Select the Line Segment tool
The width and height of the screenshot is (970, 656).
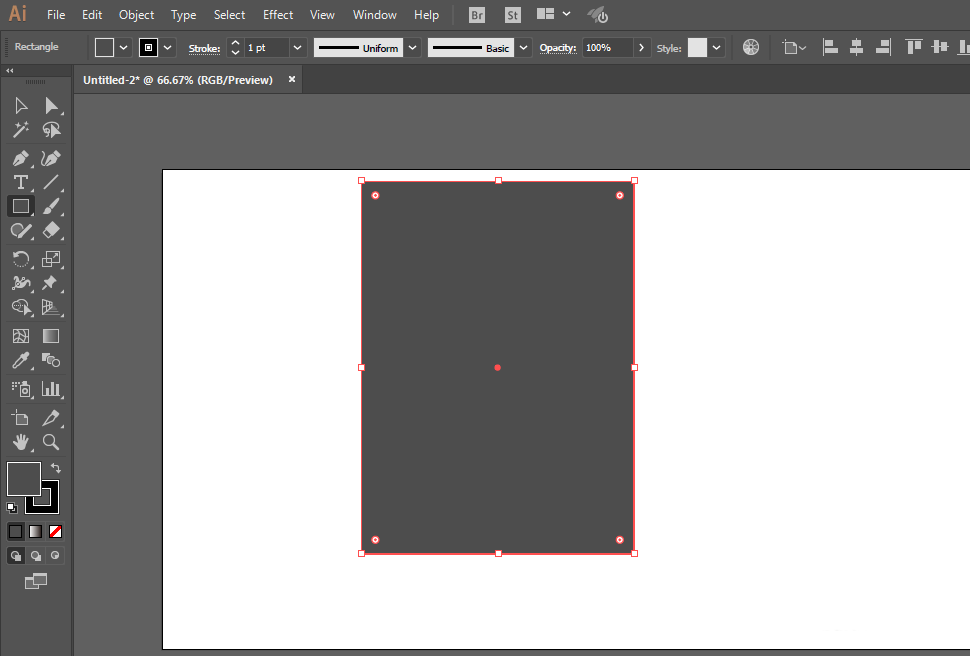tap(51, 182)
